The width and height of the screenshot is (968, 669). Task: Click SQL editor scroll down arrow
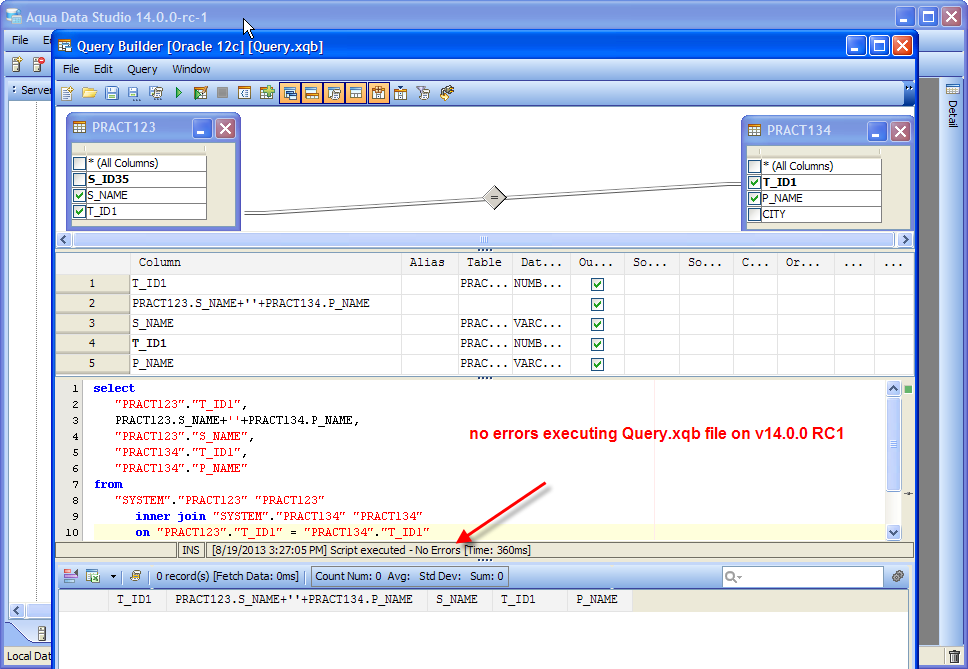point(893,532)
